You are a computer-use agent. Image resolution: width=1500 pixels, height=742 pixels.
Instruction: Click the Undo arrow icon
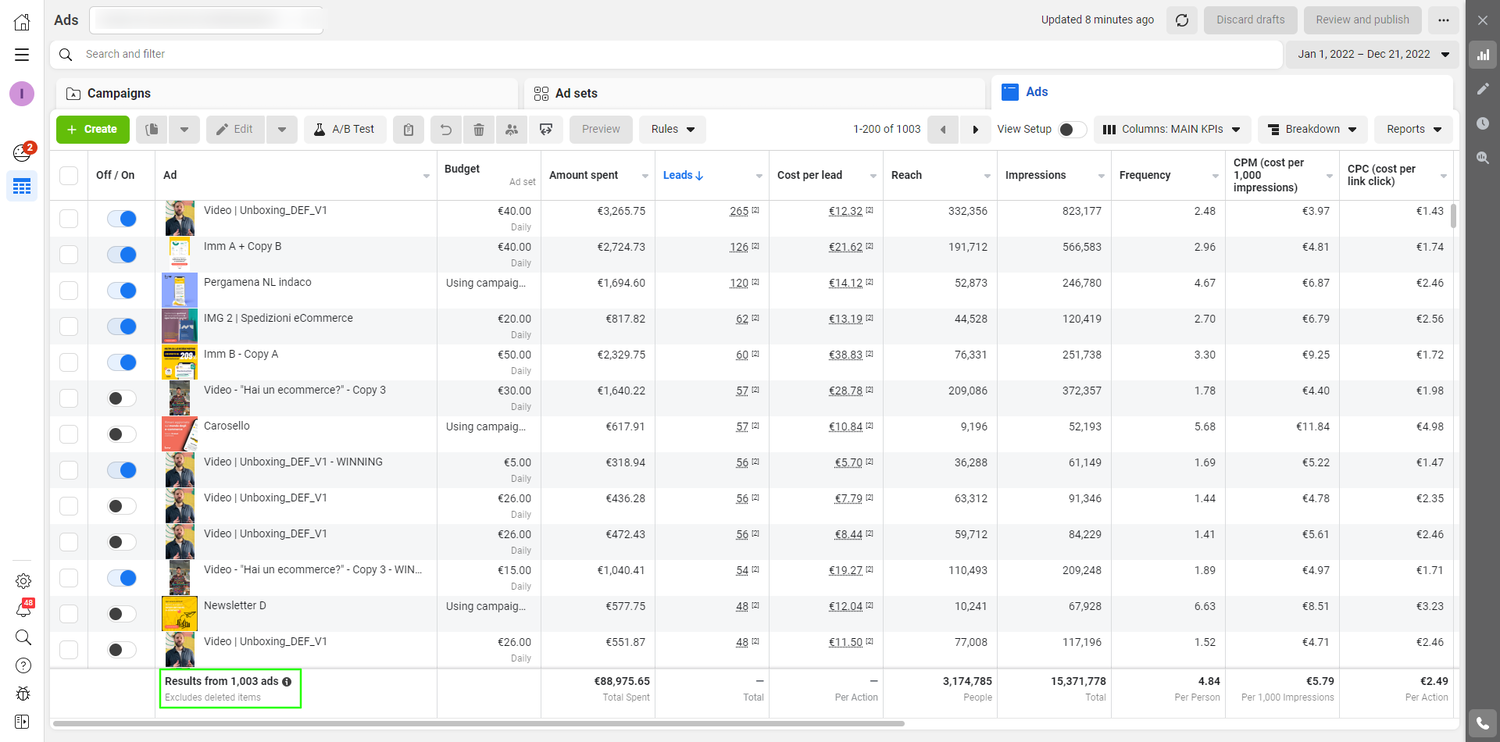pos(446,129)
